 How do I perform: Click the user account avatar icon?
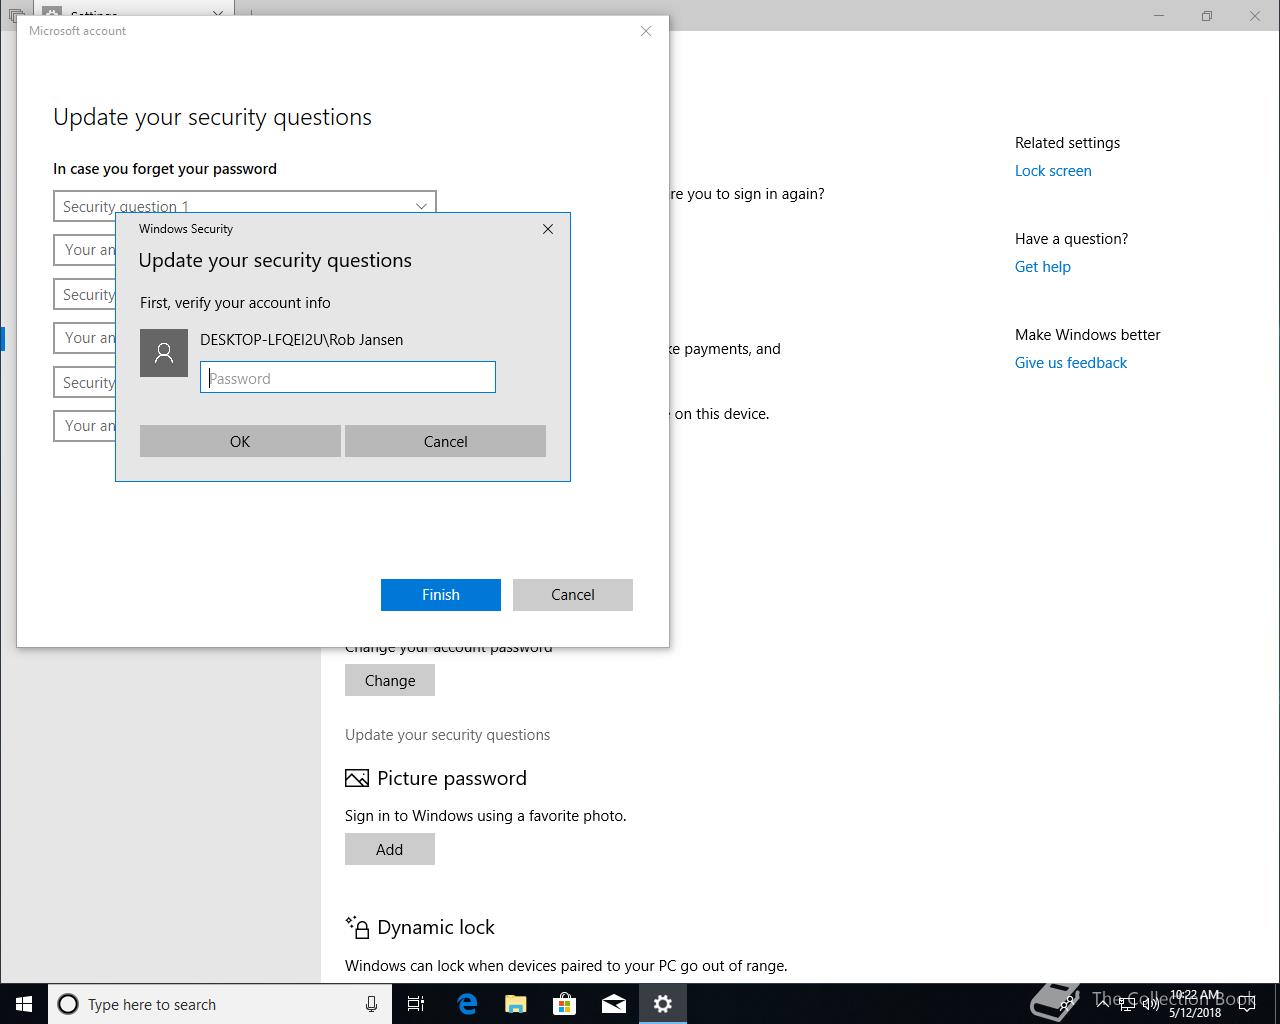pos(164,353)
